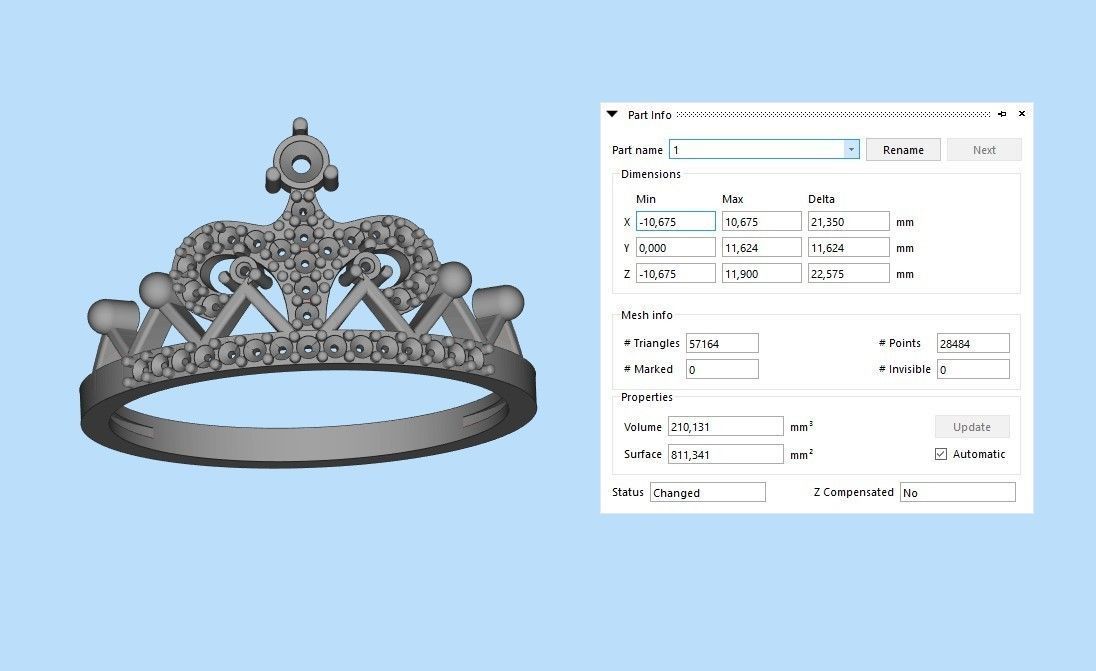Click the Mesh info group label
Viewport: 1096px width, 671px height.
tap(647, 315)
